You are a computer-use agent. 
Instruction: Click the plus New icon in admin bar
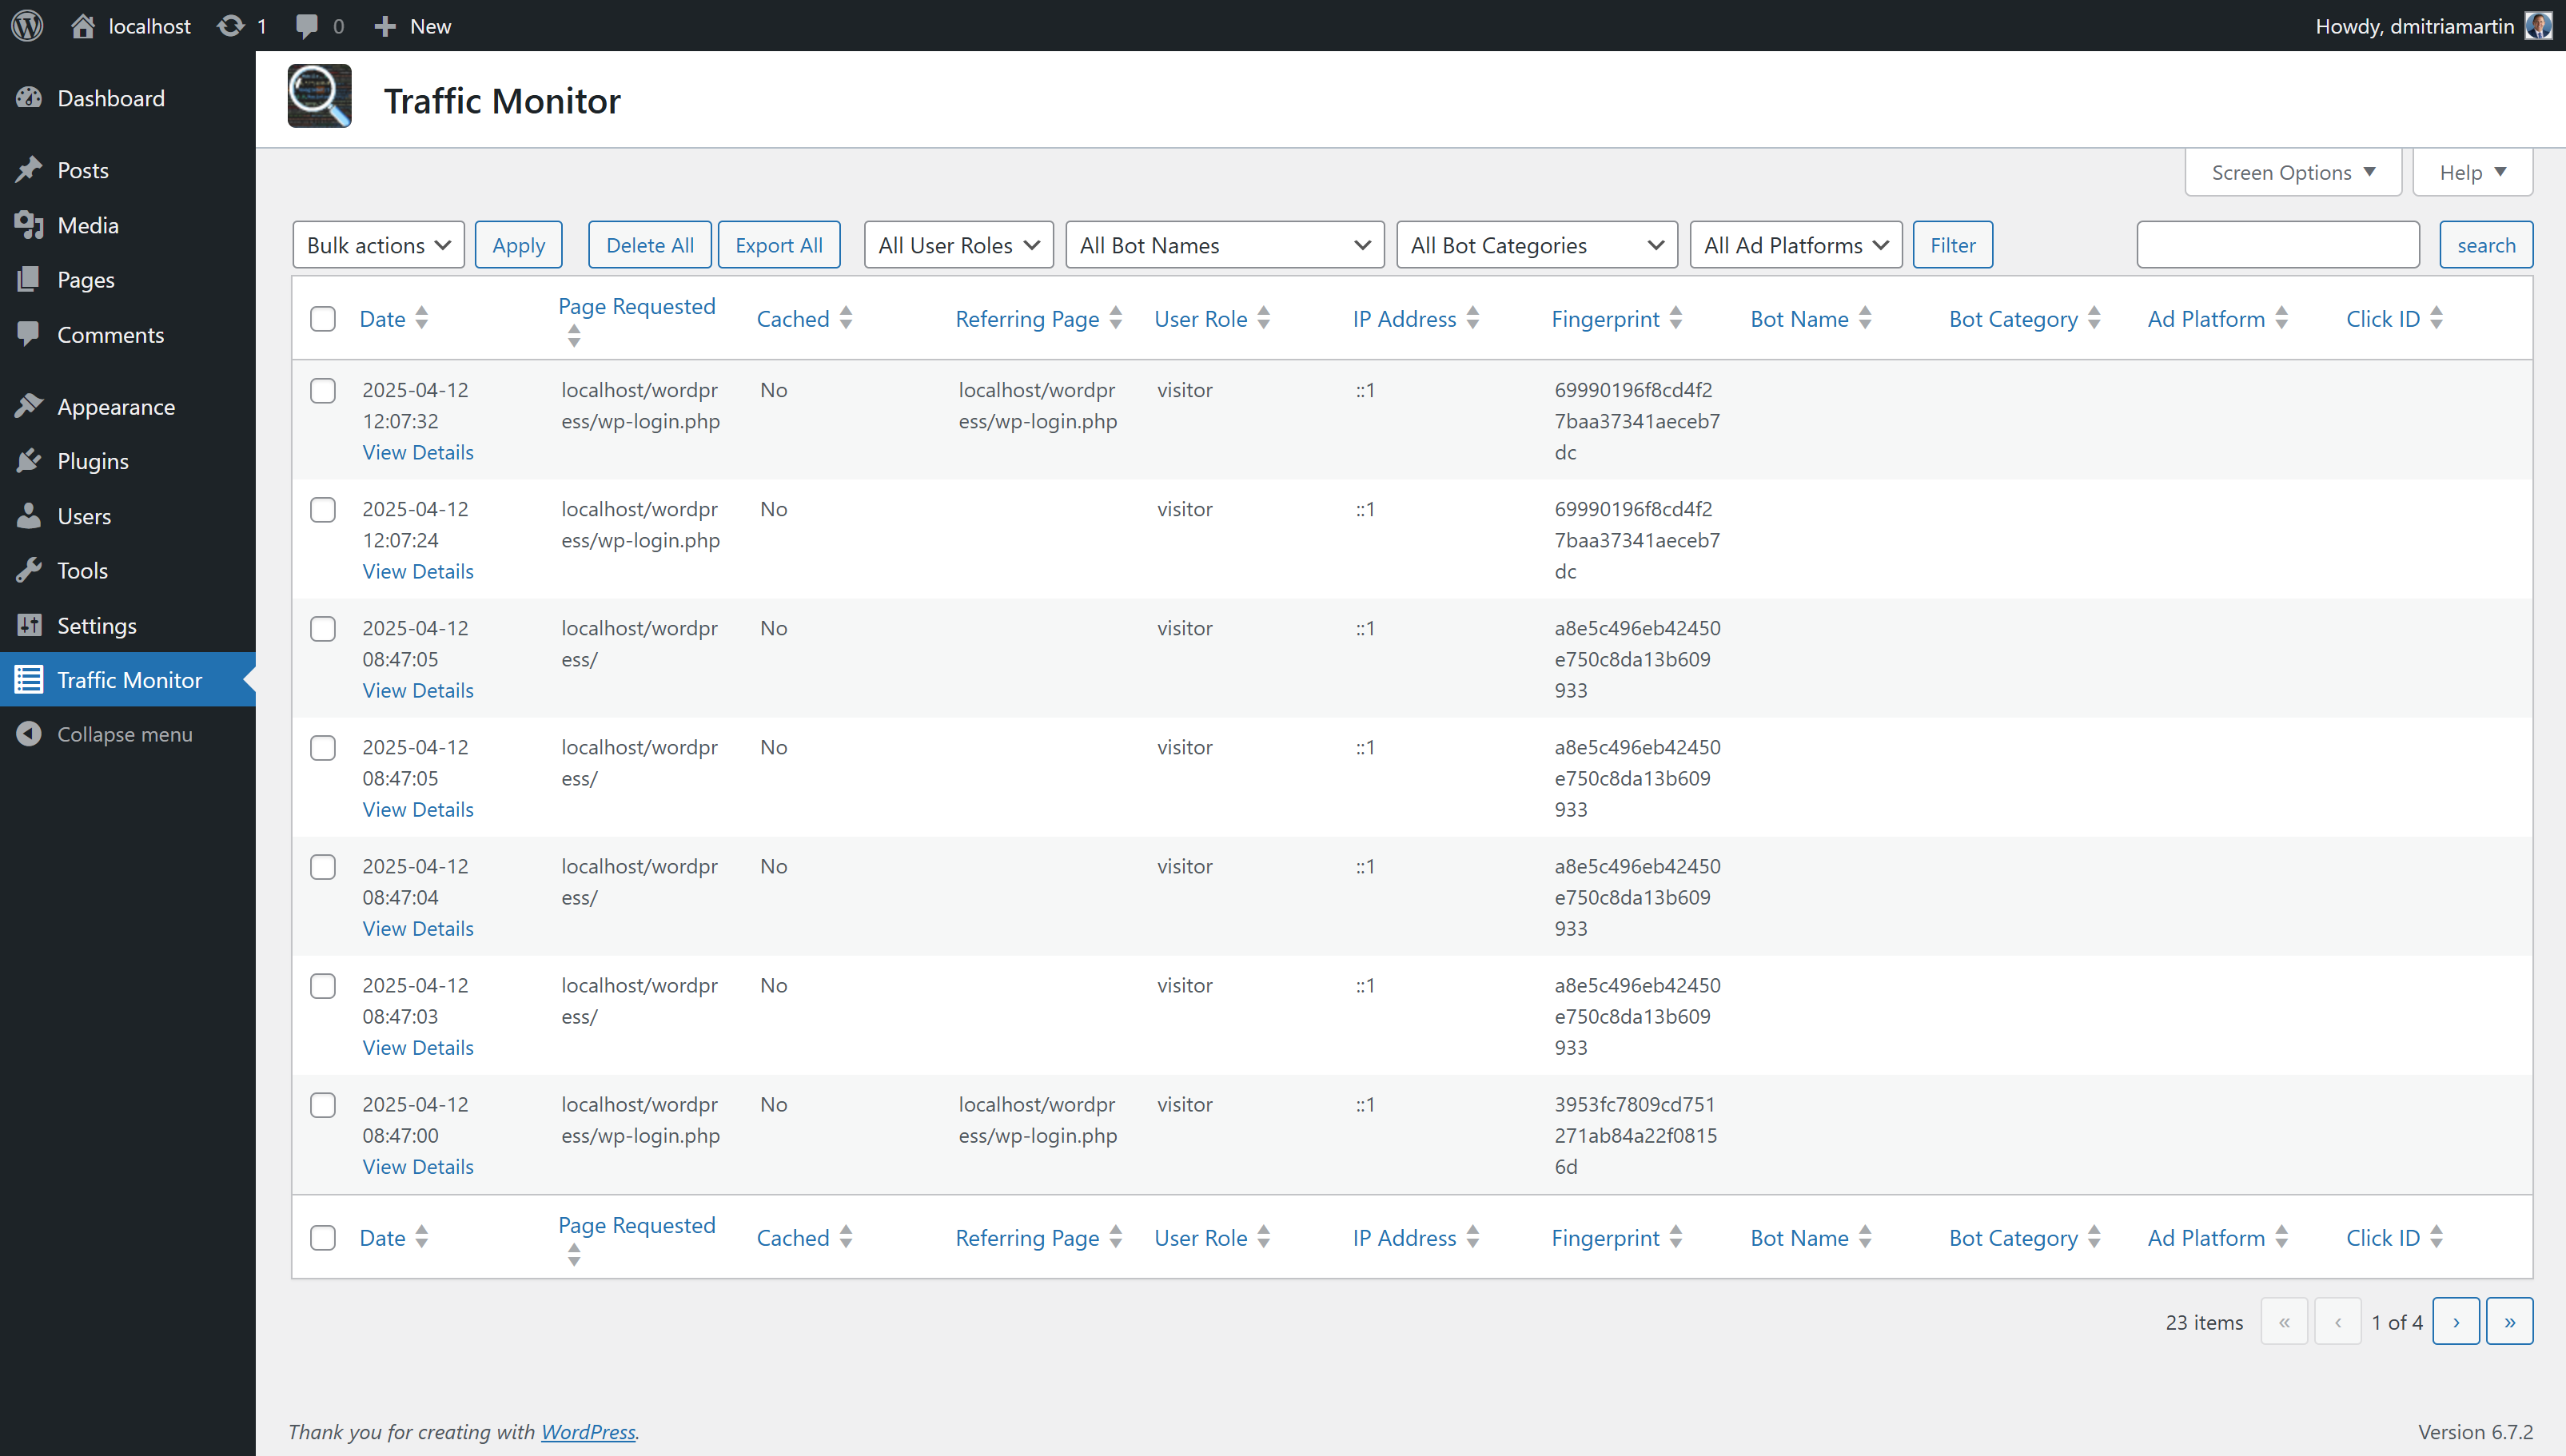pyautogui.click(x=385, y=26)
